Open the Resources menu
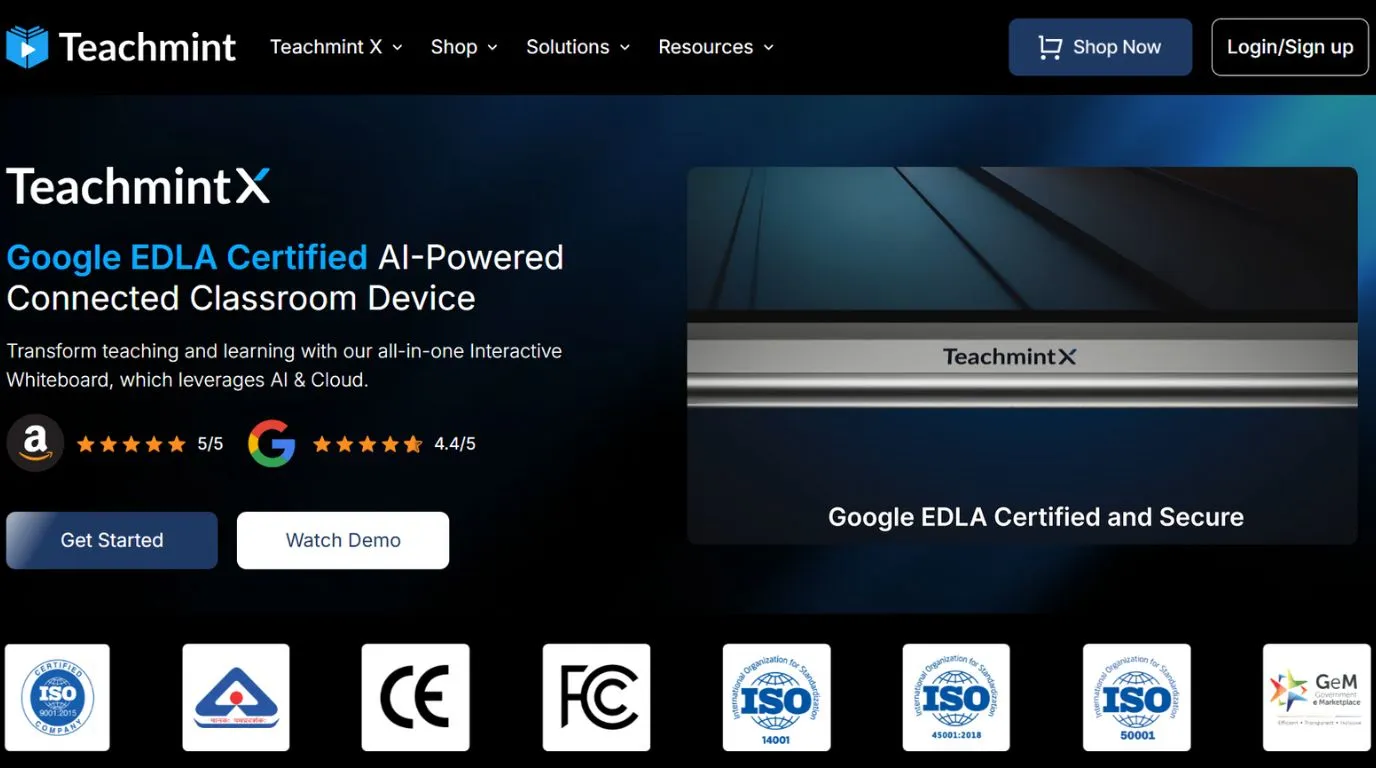Viewport: 1376px width, 768px height. tap(716, 47)
